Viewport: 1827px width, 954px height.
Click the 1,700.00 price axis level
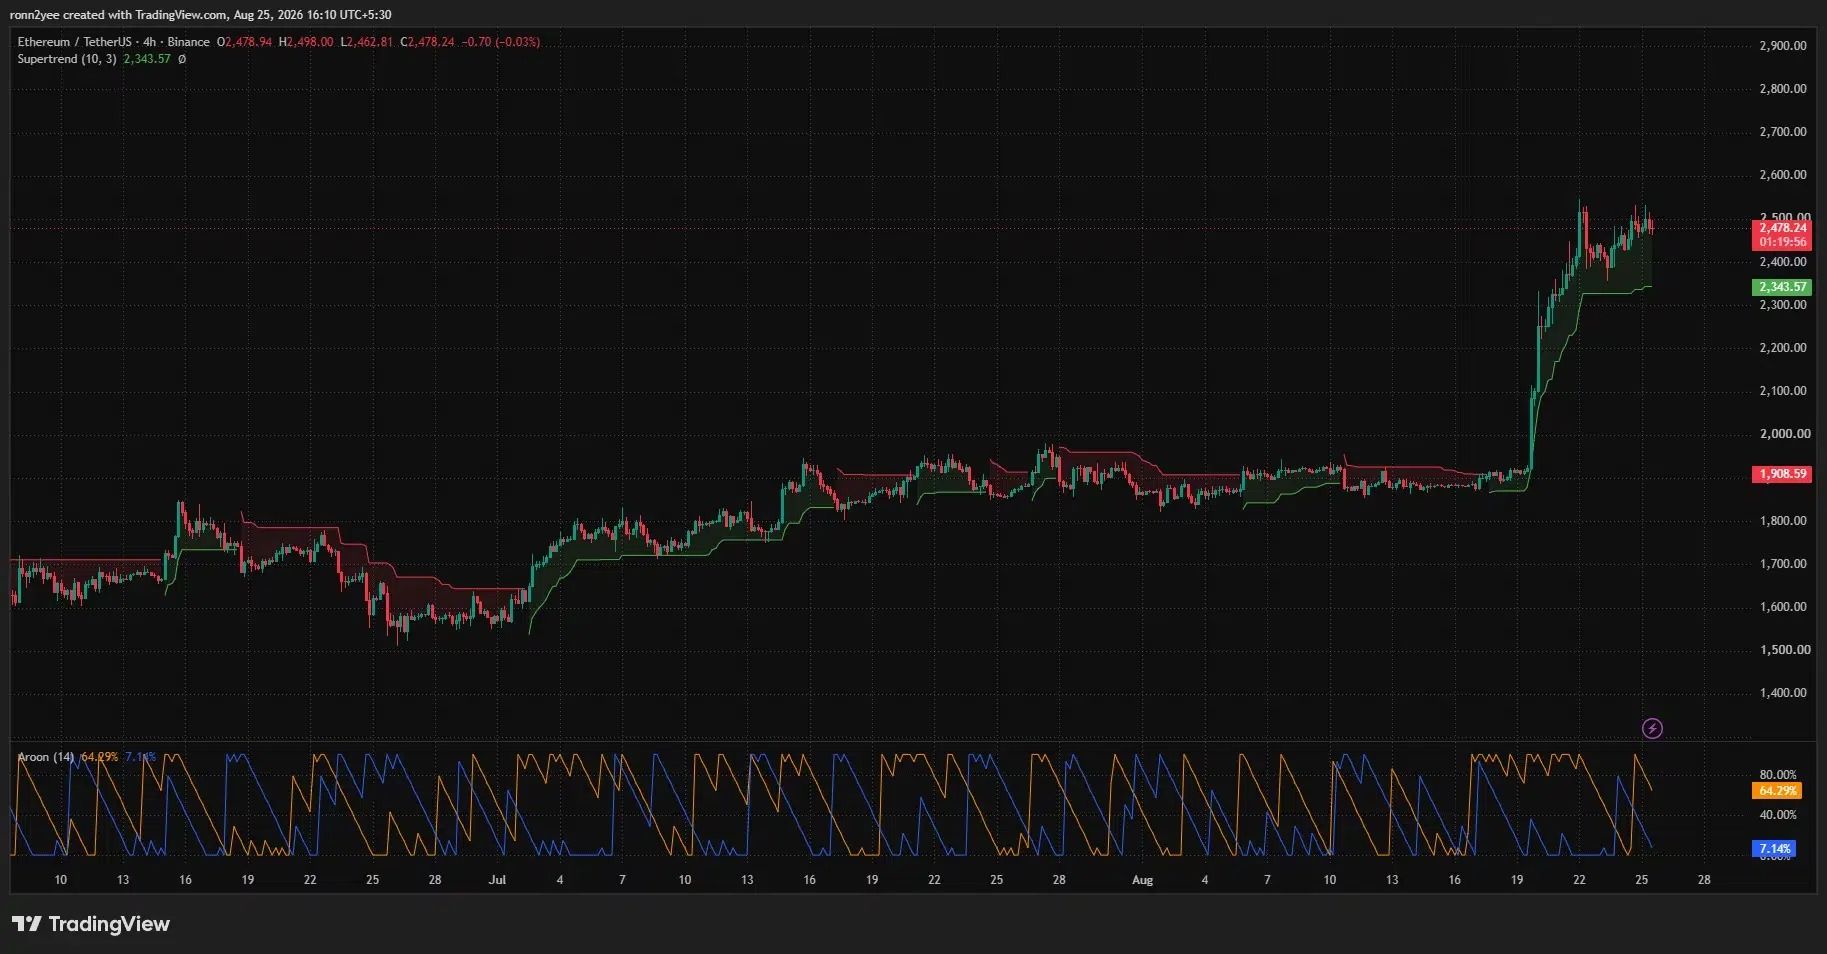(1782, 564)
